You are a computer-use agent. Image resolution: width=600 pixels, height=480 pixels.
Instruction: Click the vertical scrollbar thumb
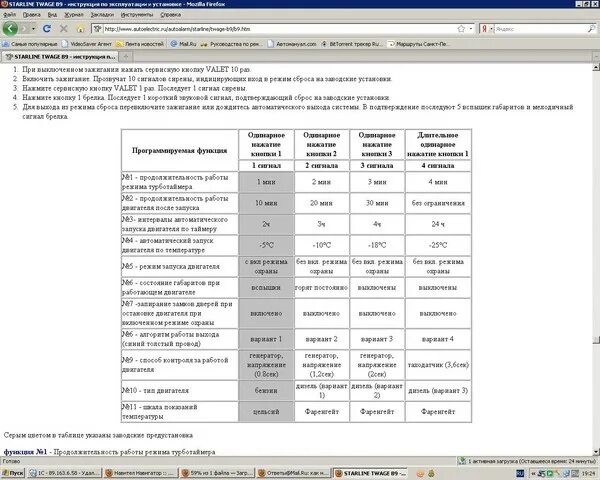coord(596,340)
